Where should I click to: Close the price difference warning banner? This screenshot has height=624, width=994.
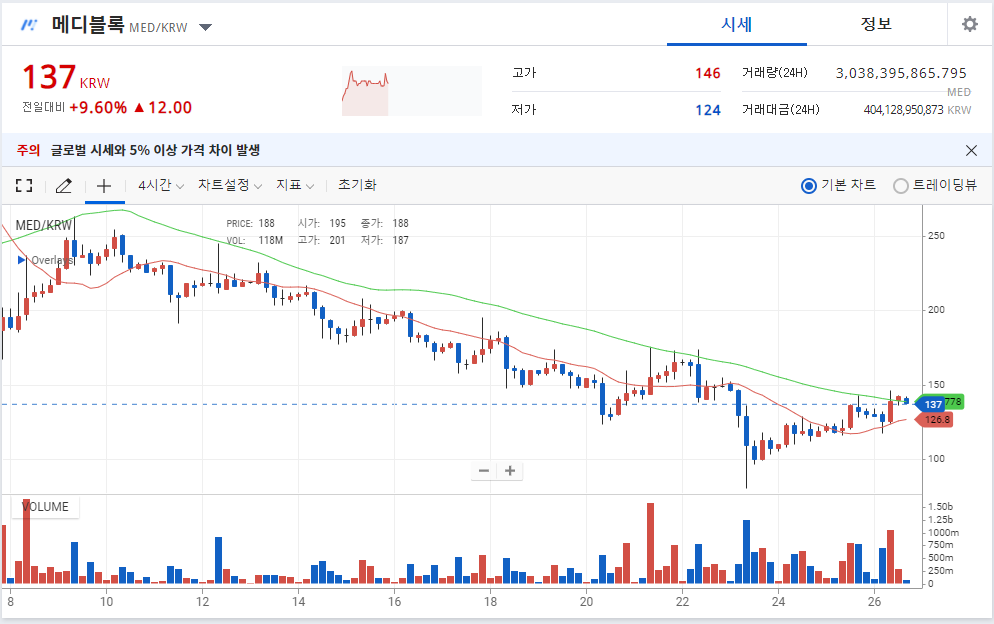point(971,150)
